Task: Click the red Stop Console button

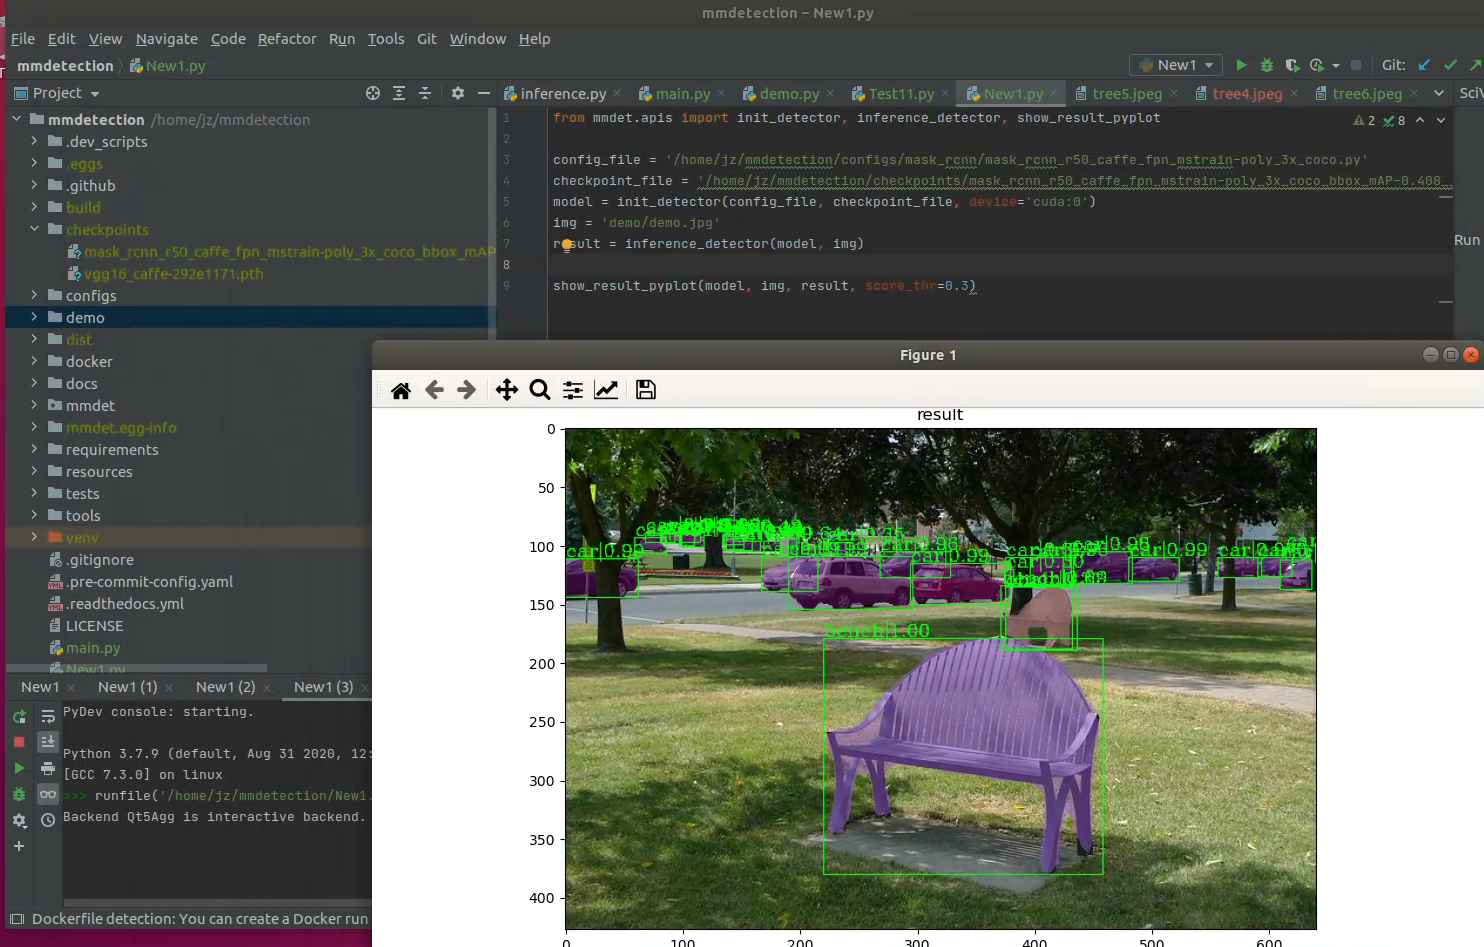Action: tap(19, 742)
